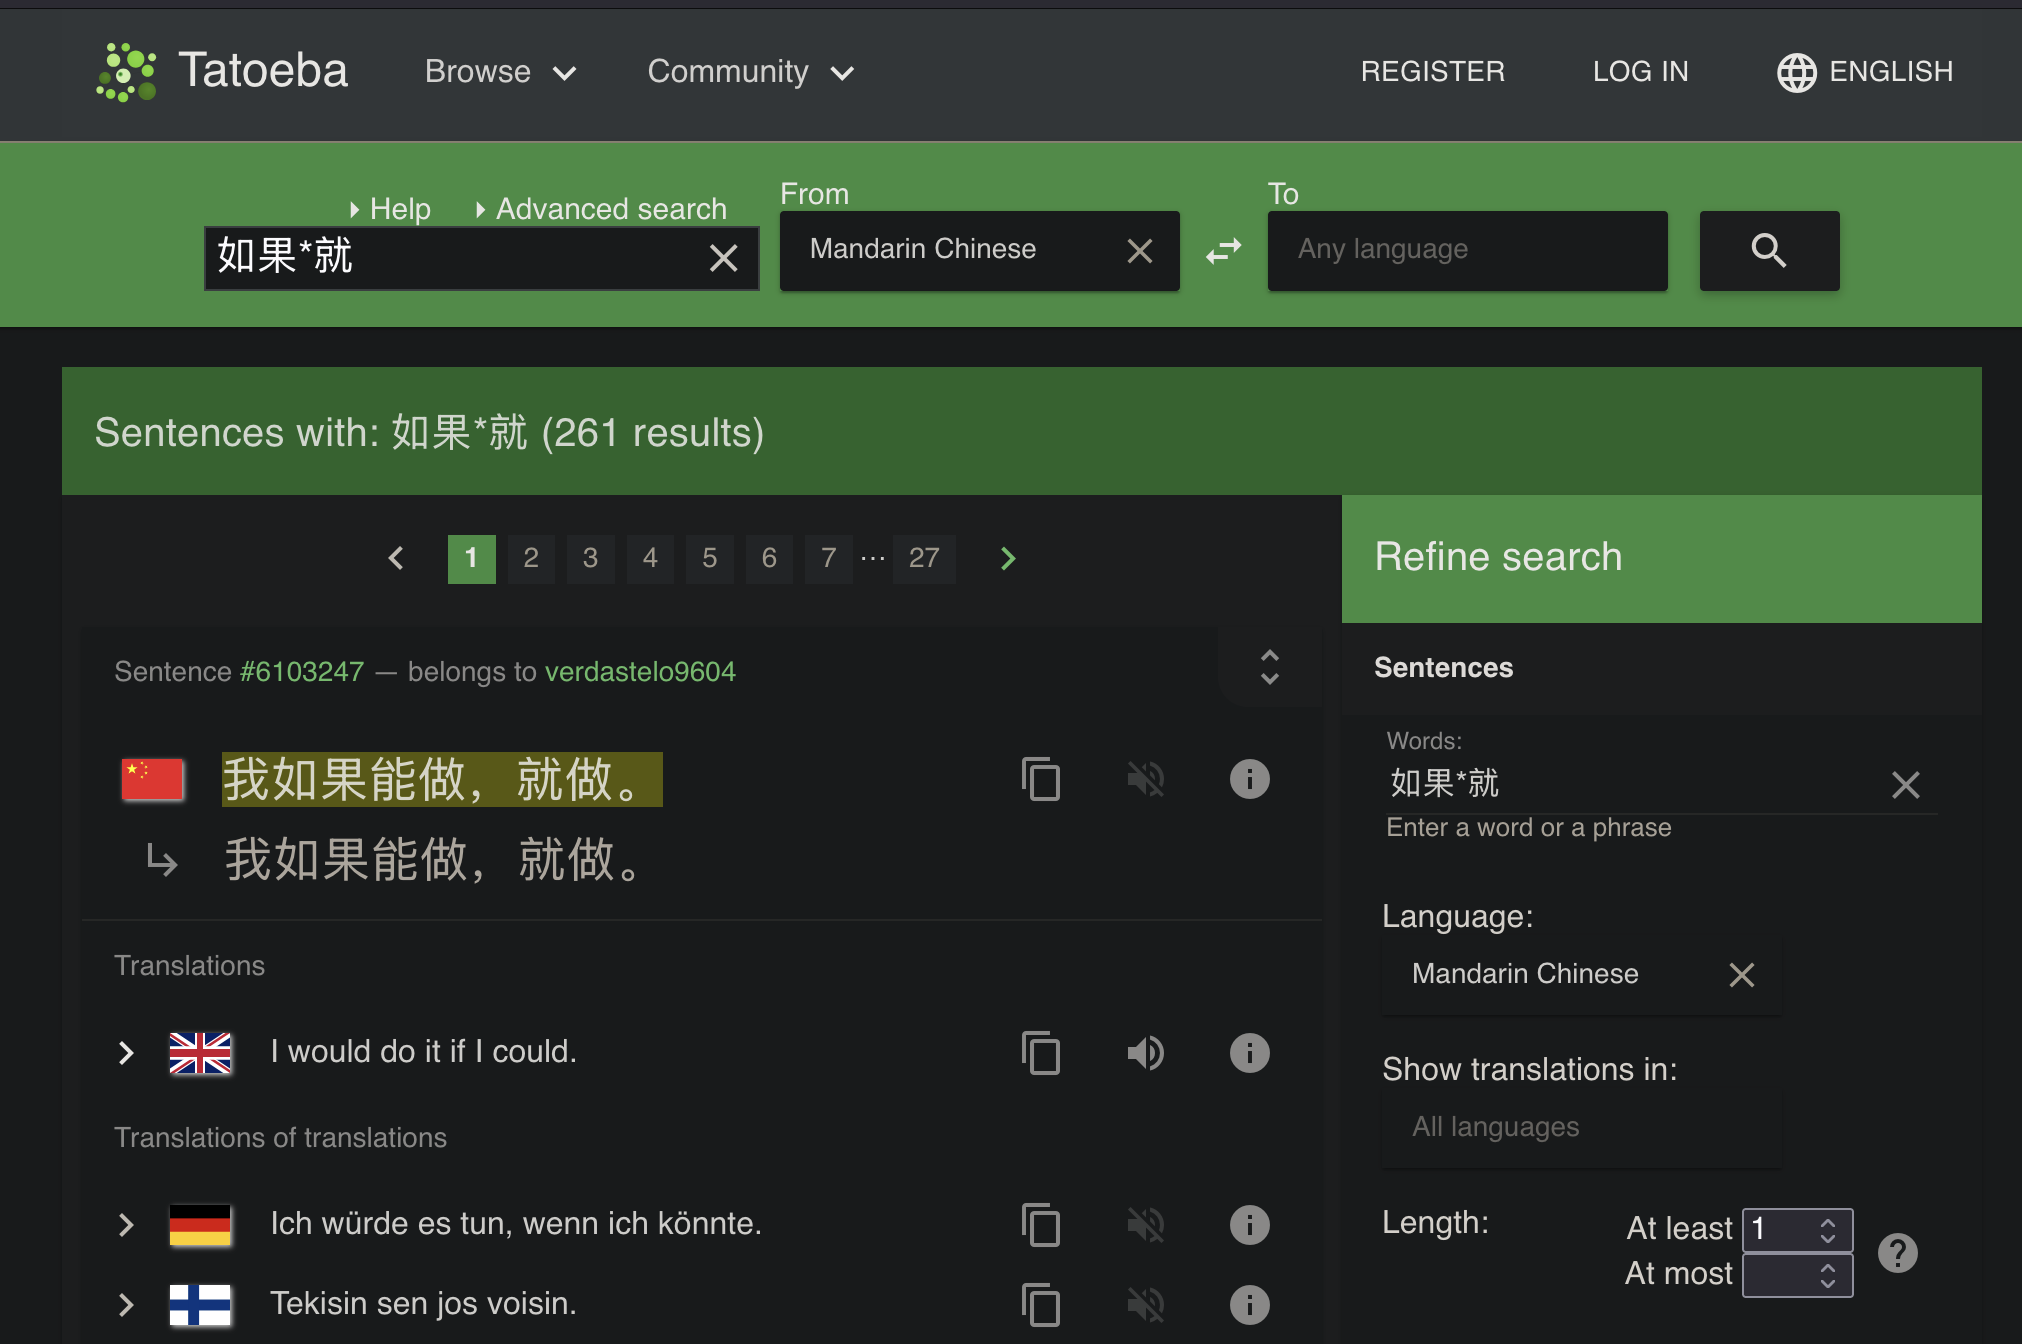The image size is (2022, 1344).
Task: Open the Advanced search link
Action: [x=610, y=209]
